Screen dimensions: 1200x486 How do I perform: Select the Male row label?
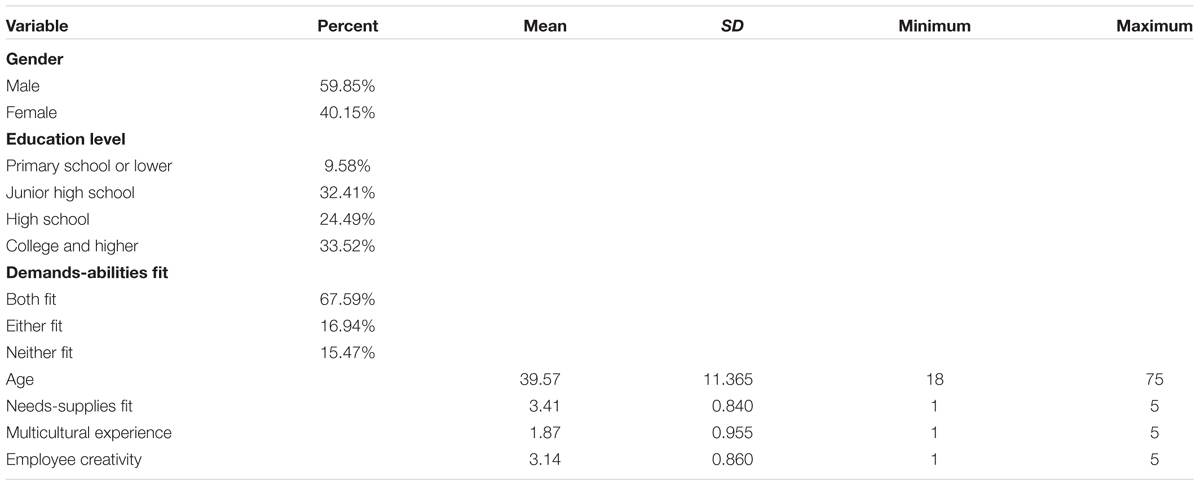click(23, 87)
